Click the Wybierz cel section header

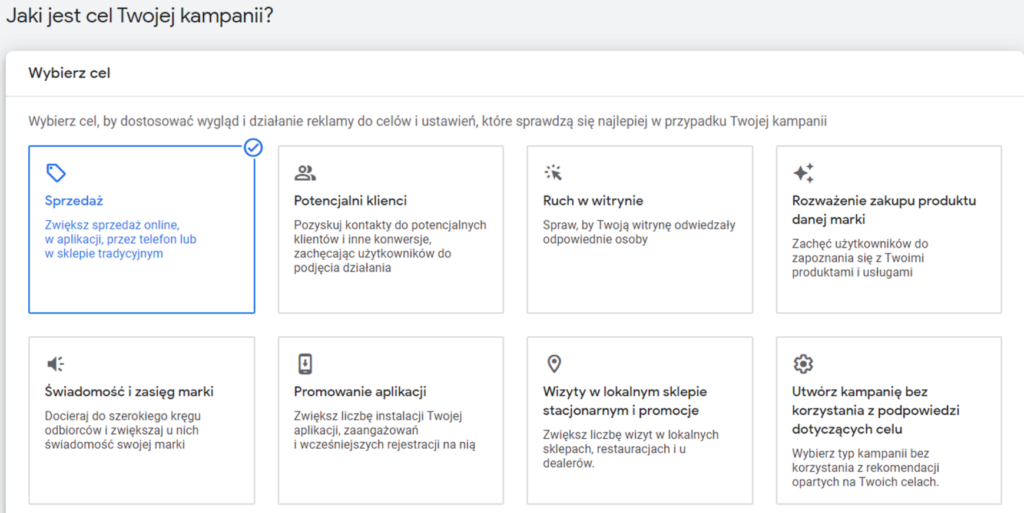[69, 73]
